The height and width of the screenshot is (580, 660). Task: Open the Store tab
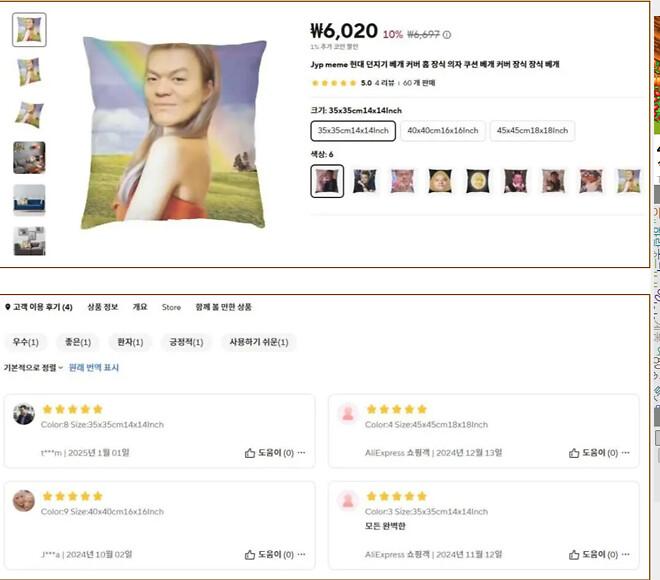point(171,307)
